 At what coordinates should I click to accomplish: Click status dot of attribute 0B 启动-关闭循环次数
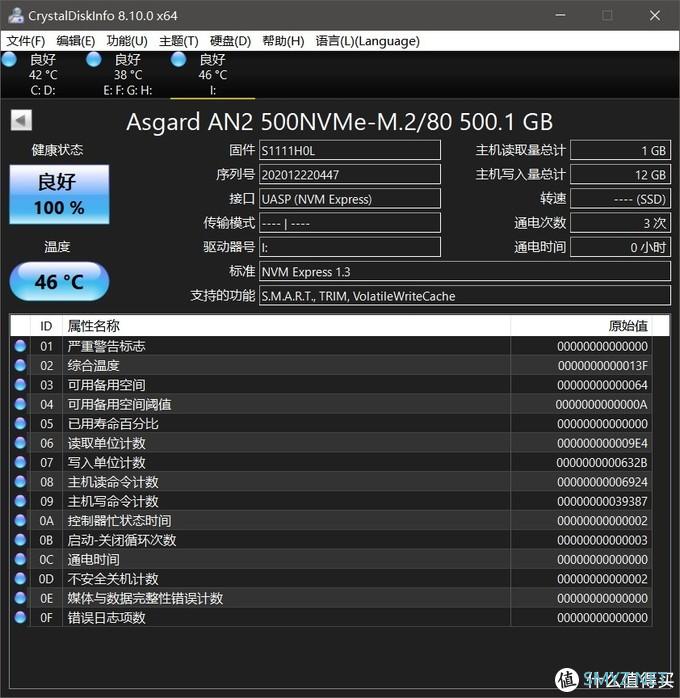pyautogui.click(x=20, y=540)
